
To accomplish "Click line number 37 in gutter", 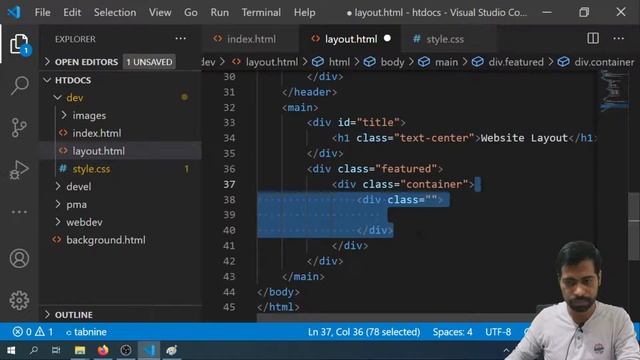I will point(229,184).
